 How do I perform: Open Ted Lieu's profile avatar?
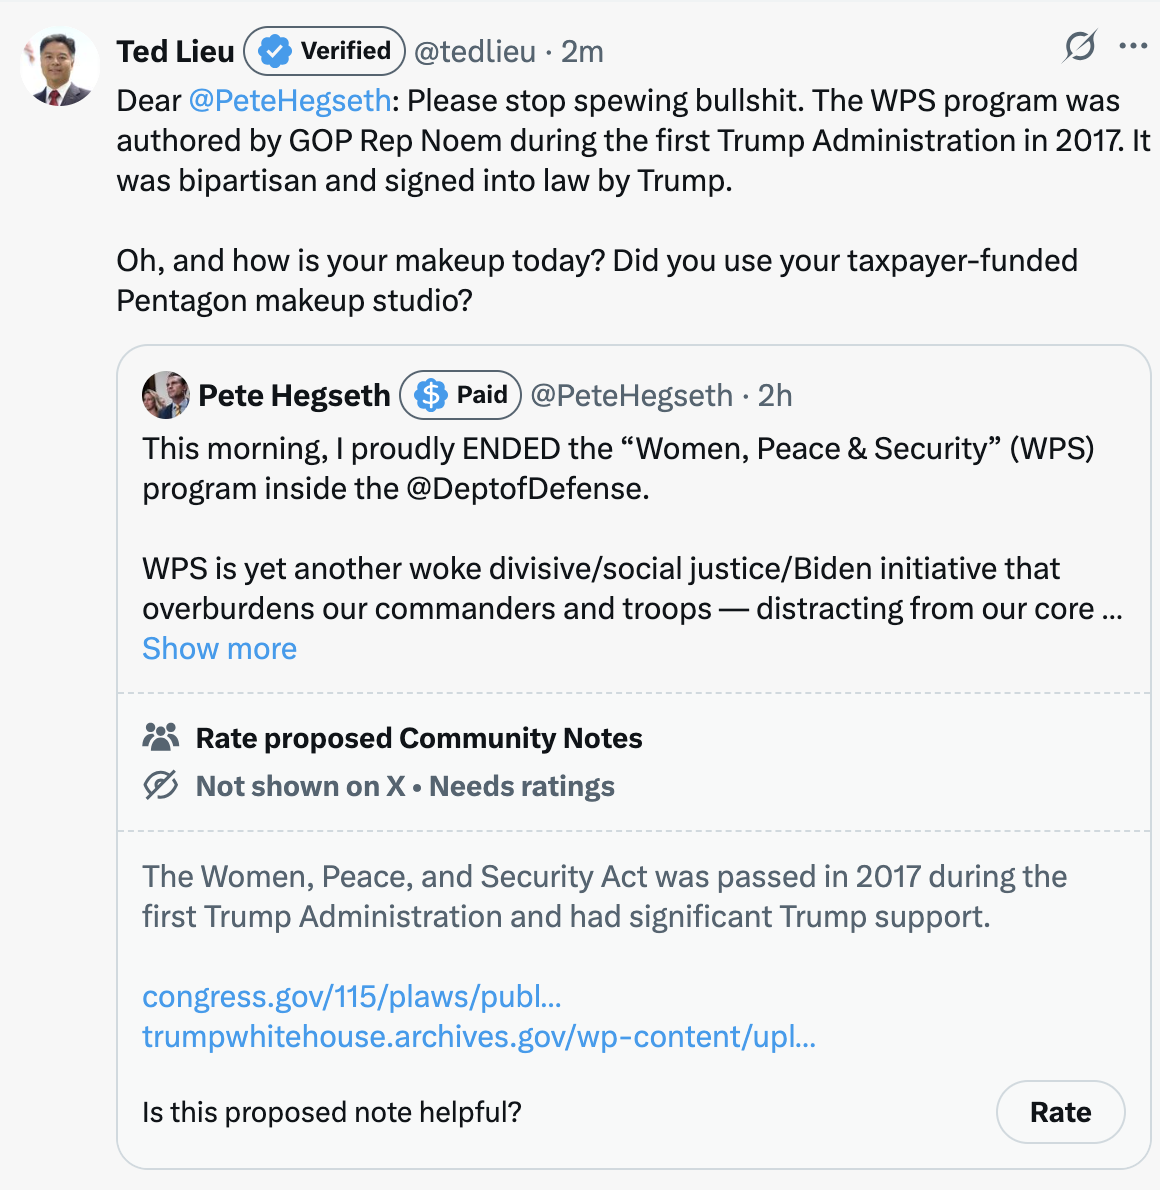(60, 67)
